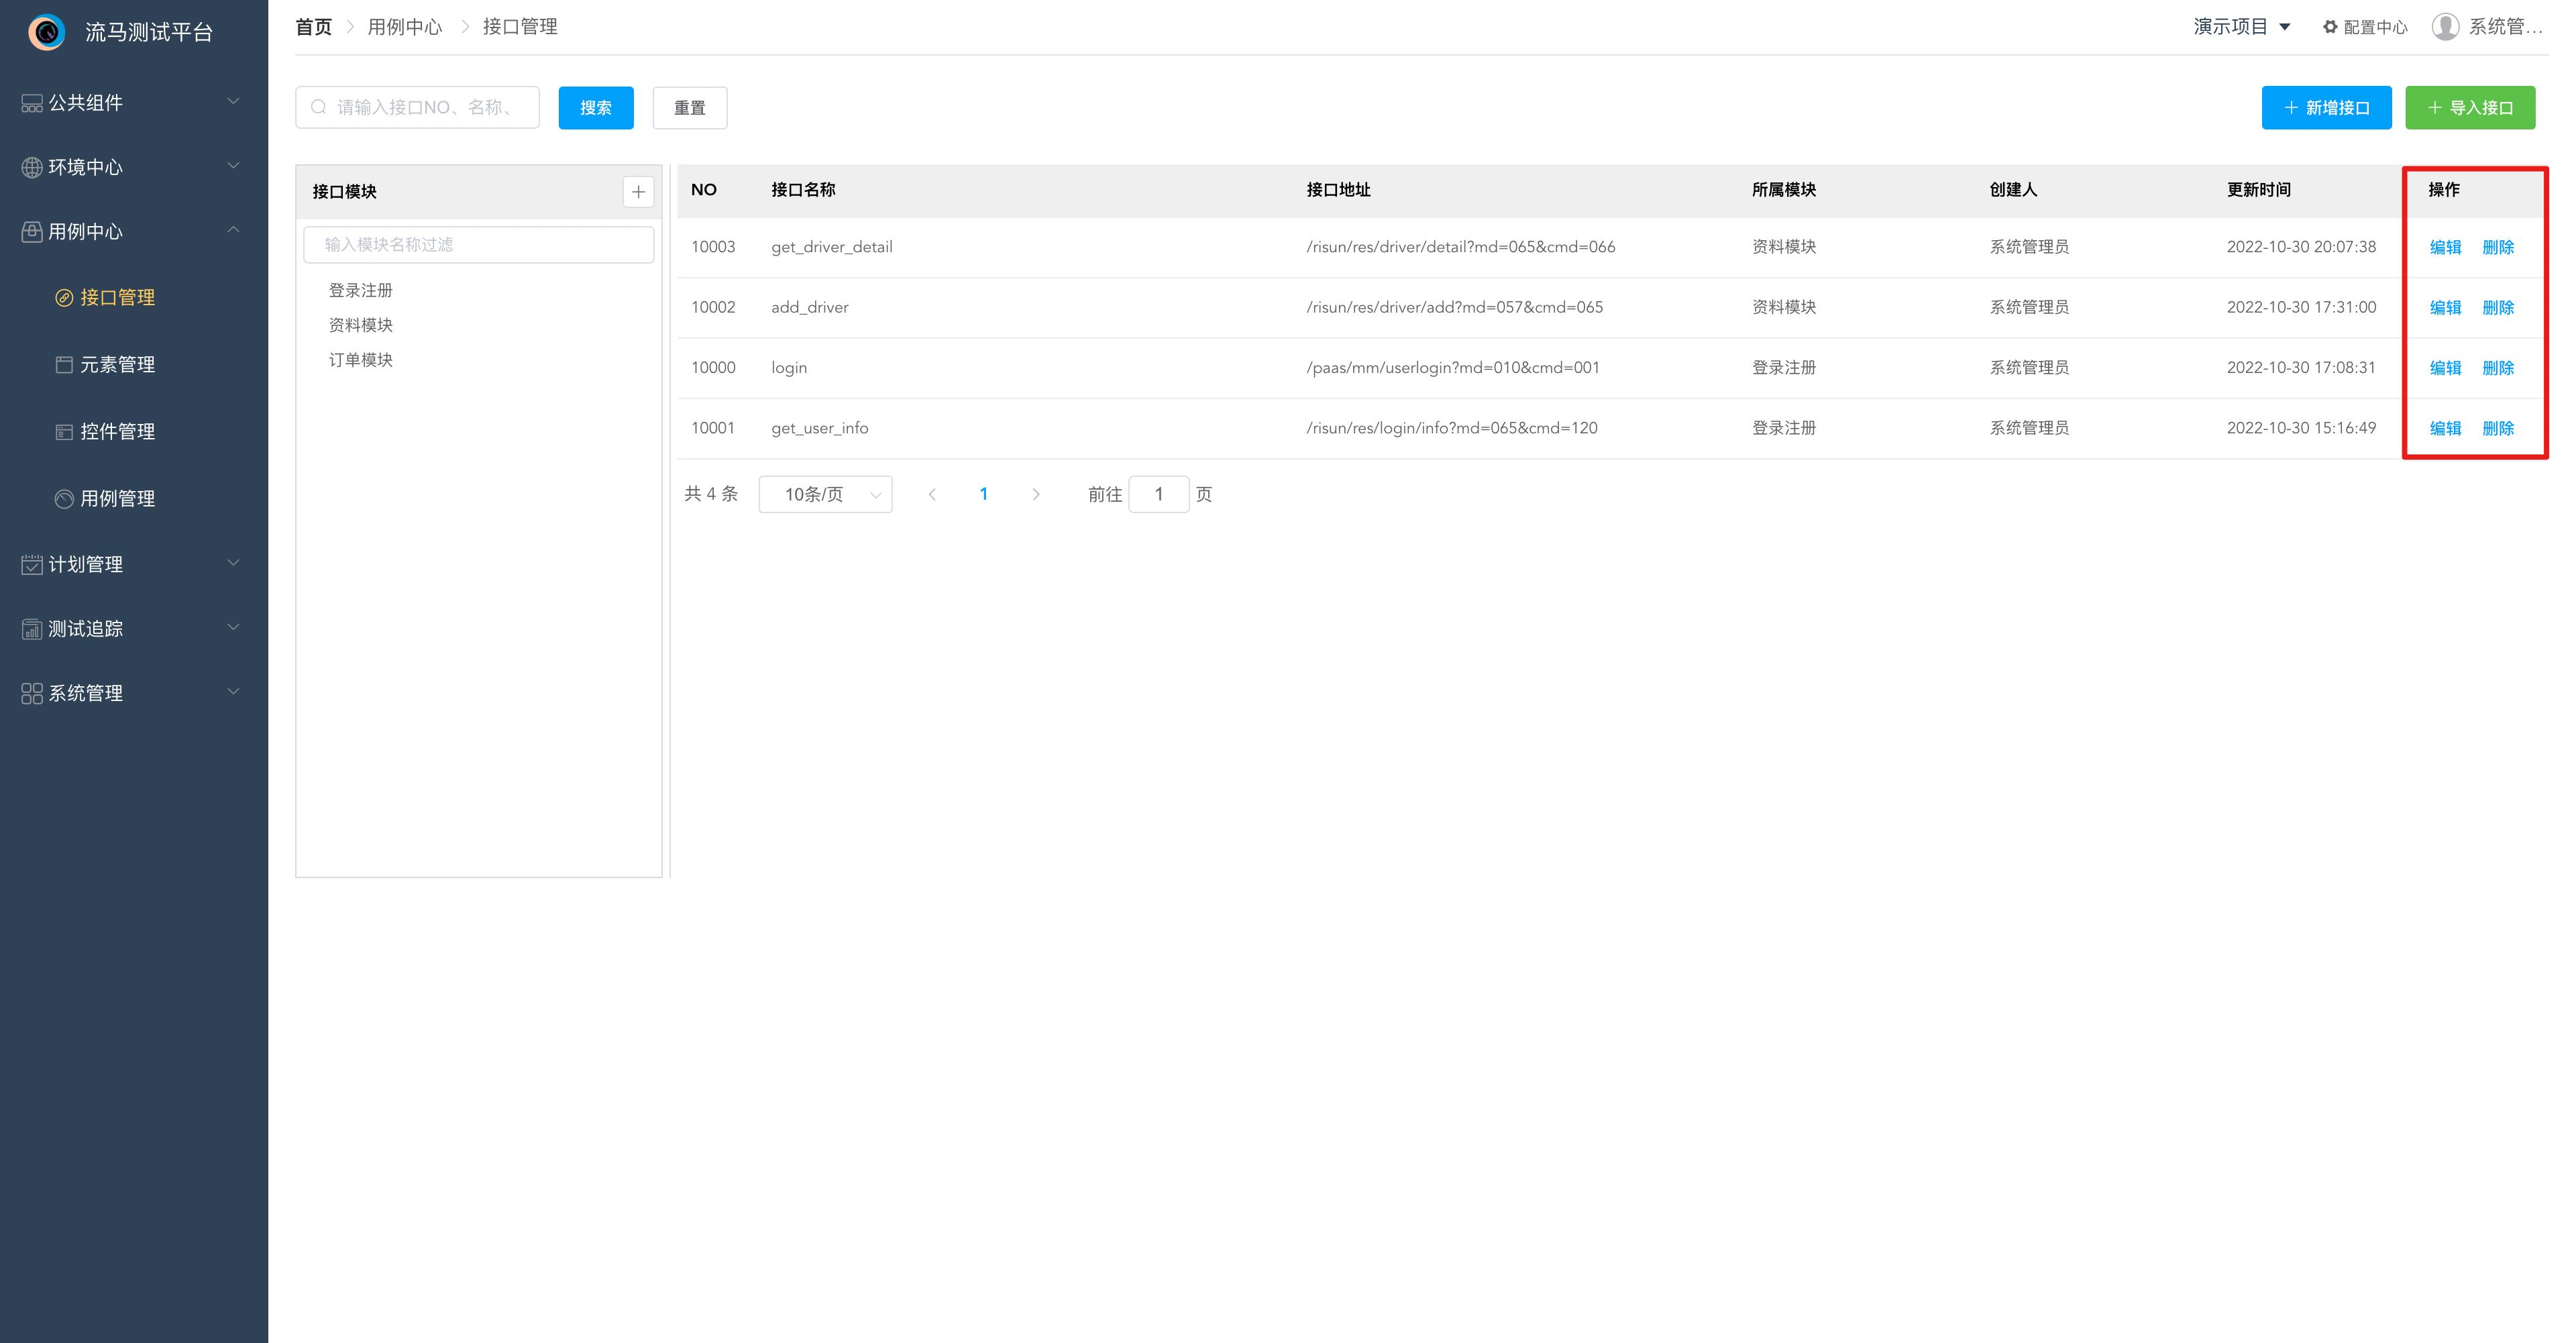Open the 10条/页 page size dropdown
2576x1343 pixels.
(825, 494)
